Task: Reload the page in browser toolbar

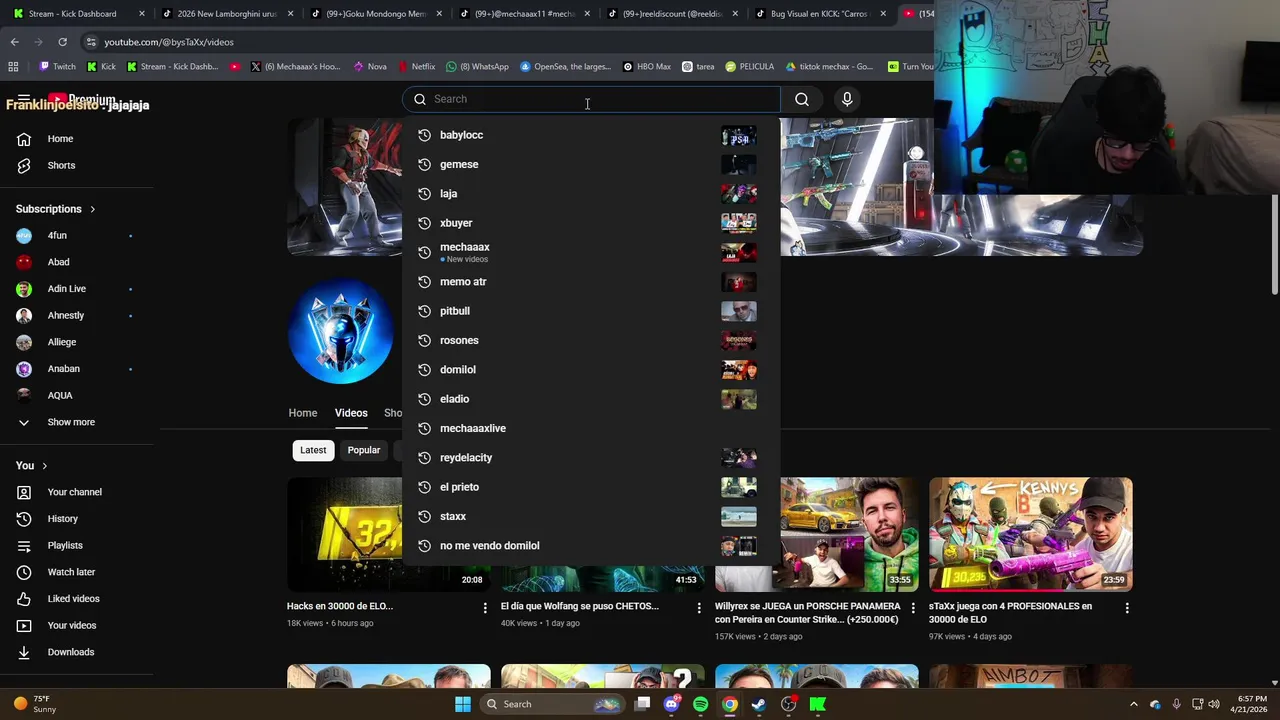Action: tap(62, 42)
